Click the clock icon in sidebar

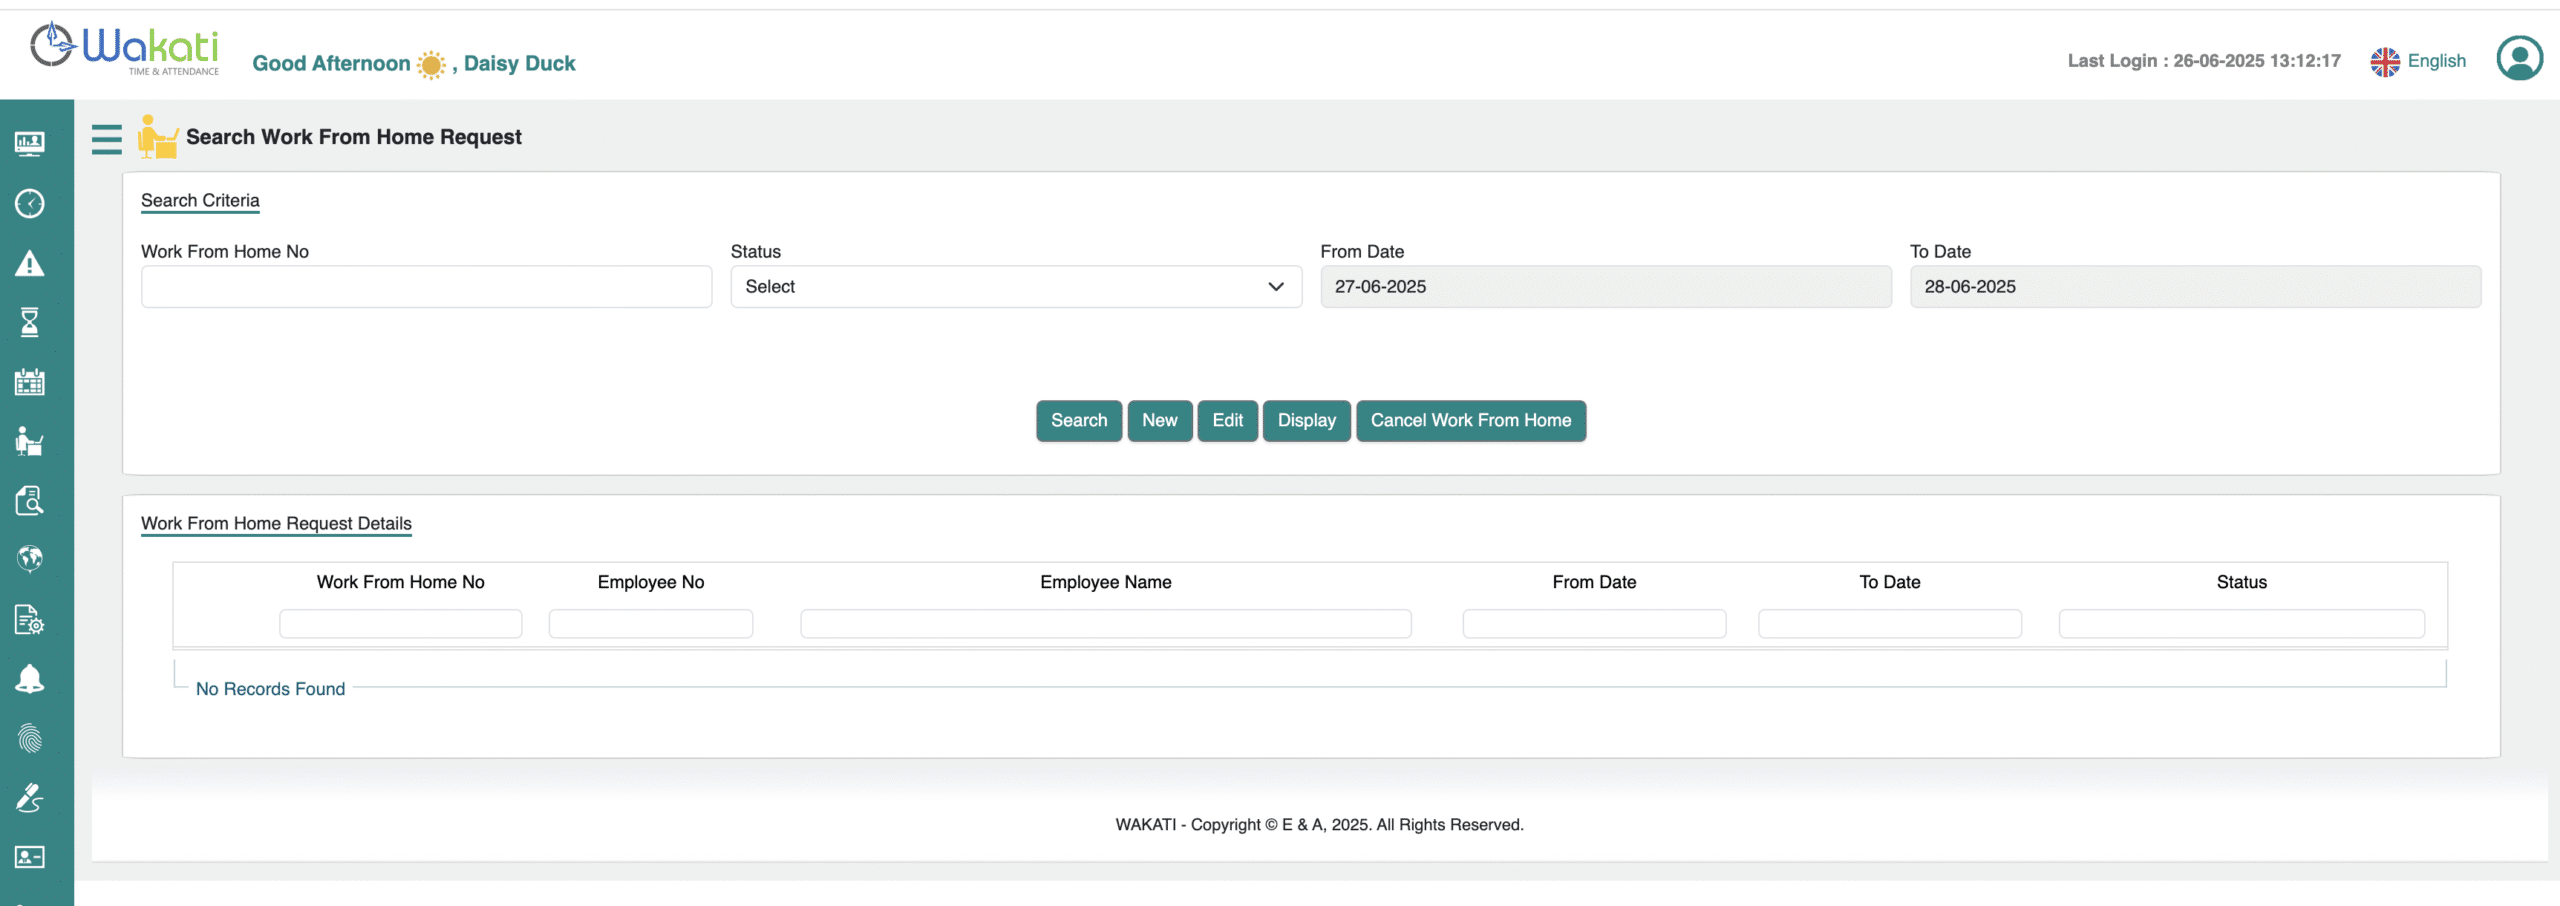pos(30,204)
